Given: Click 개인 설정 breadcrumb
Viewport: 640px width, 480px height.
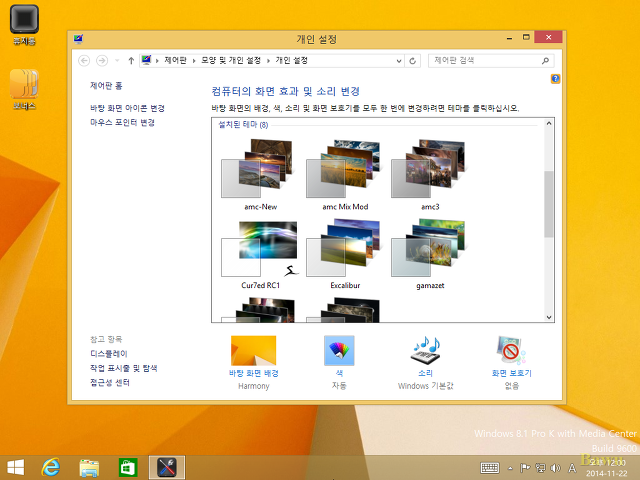Looking at the screenshot, I should 291,60.
